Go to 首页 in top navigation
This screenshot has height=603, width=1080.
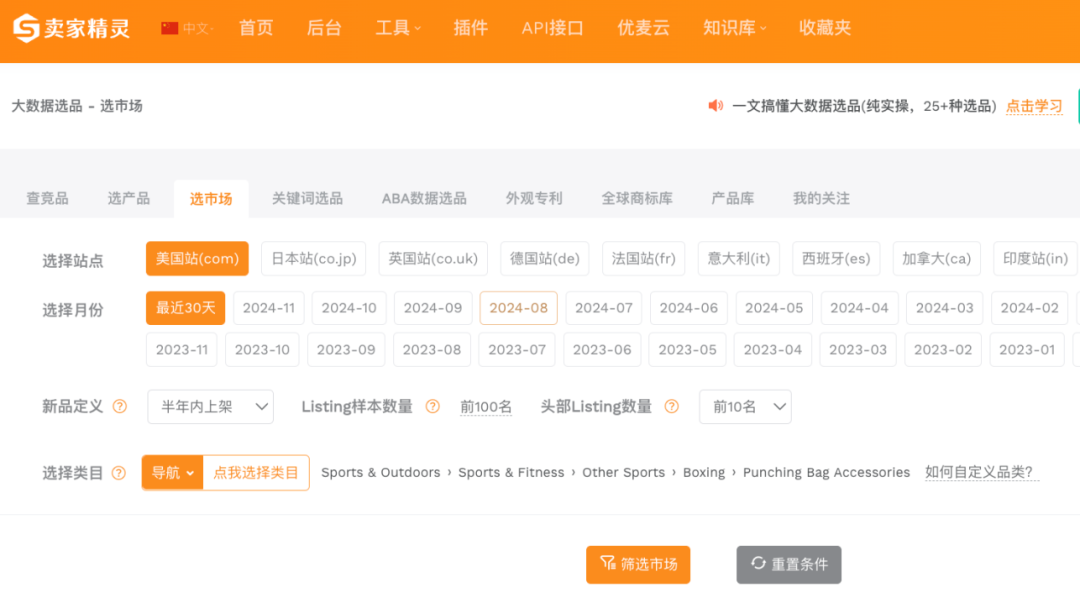click(x=256, y=28)
